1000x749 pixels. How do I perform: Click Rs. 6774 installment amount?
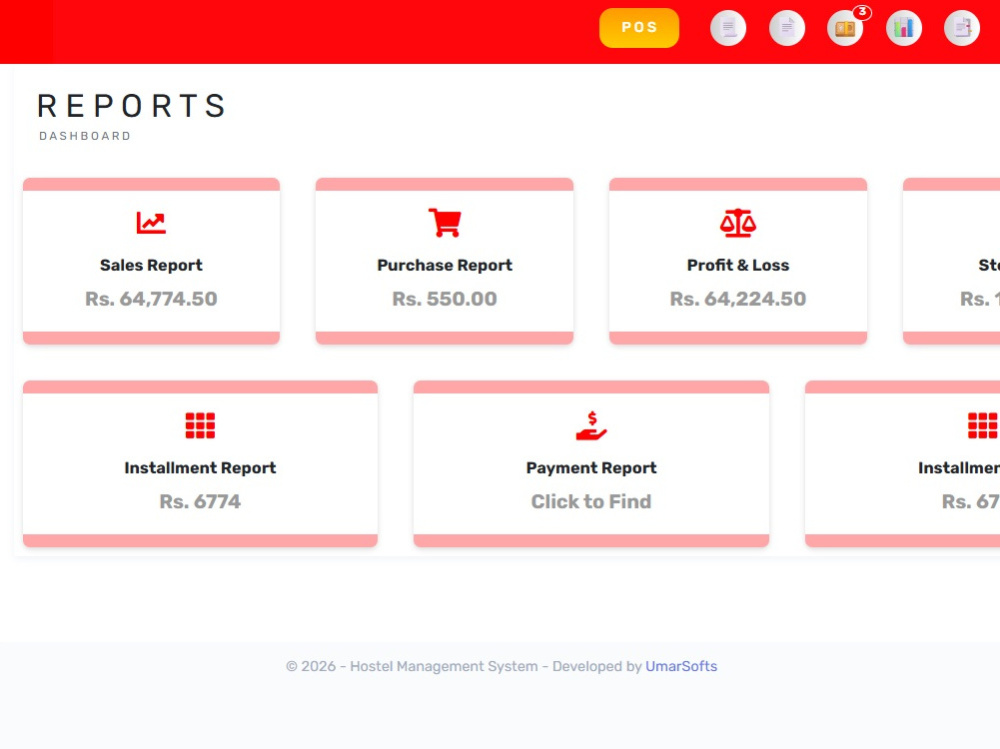point(200,501)
